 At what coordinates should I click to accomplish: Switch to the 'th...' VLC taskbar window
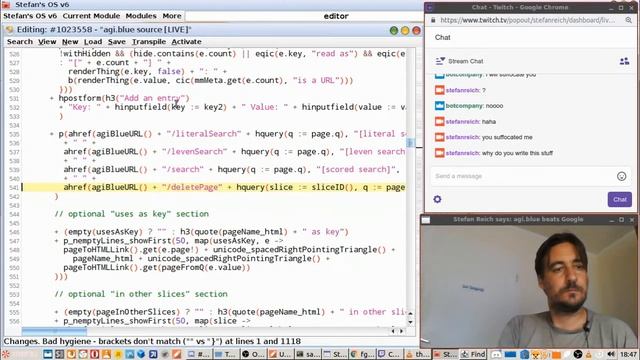tap(417, 354)
